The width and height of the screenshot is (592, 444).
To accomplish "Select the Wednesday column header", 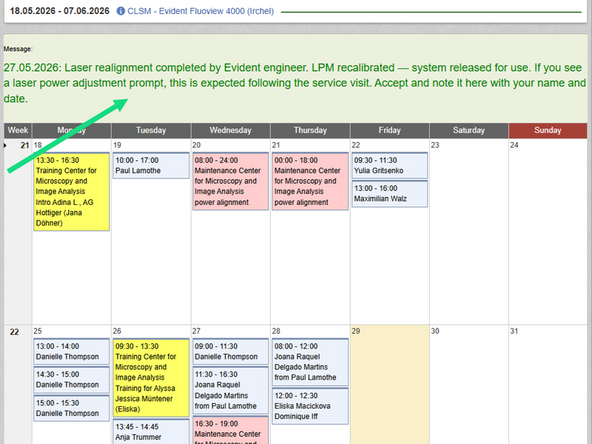I will (x=230, y=130).
